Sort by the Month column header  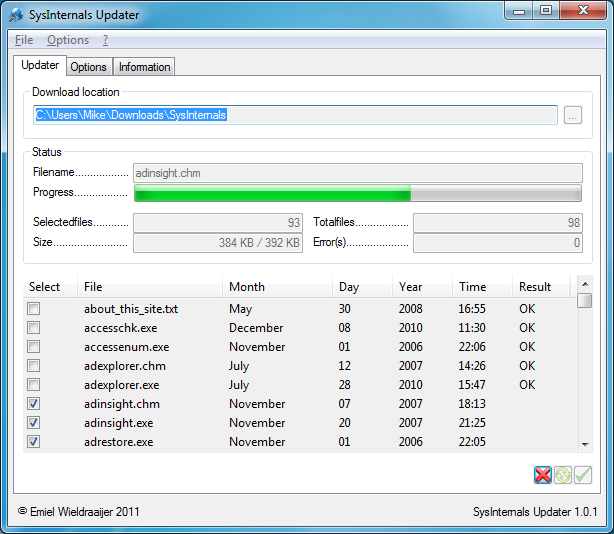277,287
